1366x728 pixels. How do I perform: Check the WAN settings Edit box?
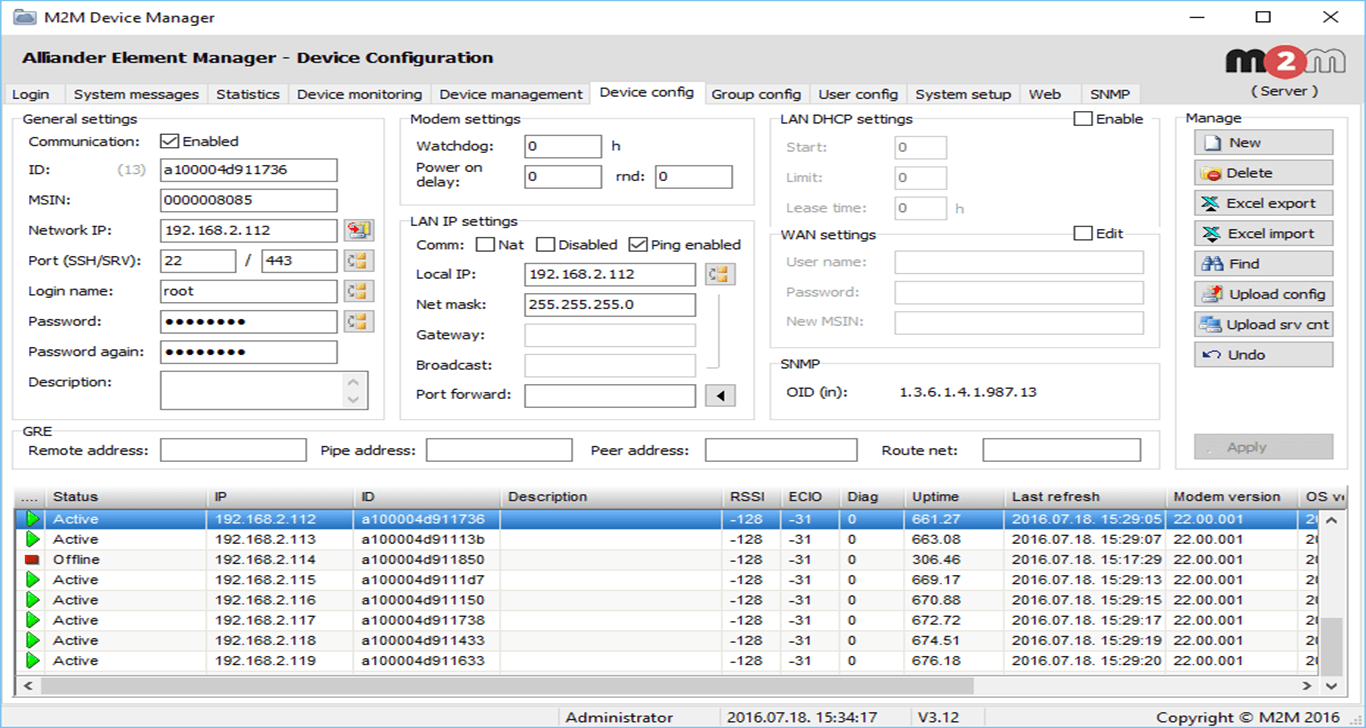[x=1082, y=233]
